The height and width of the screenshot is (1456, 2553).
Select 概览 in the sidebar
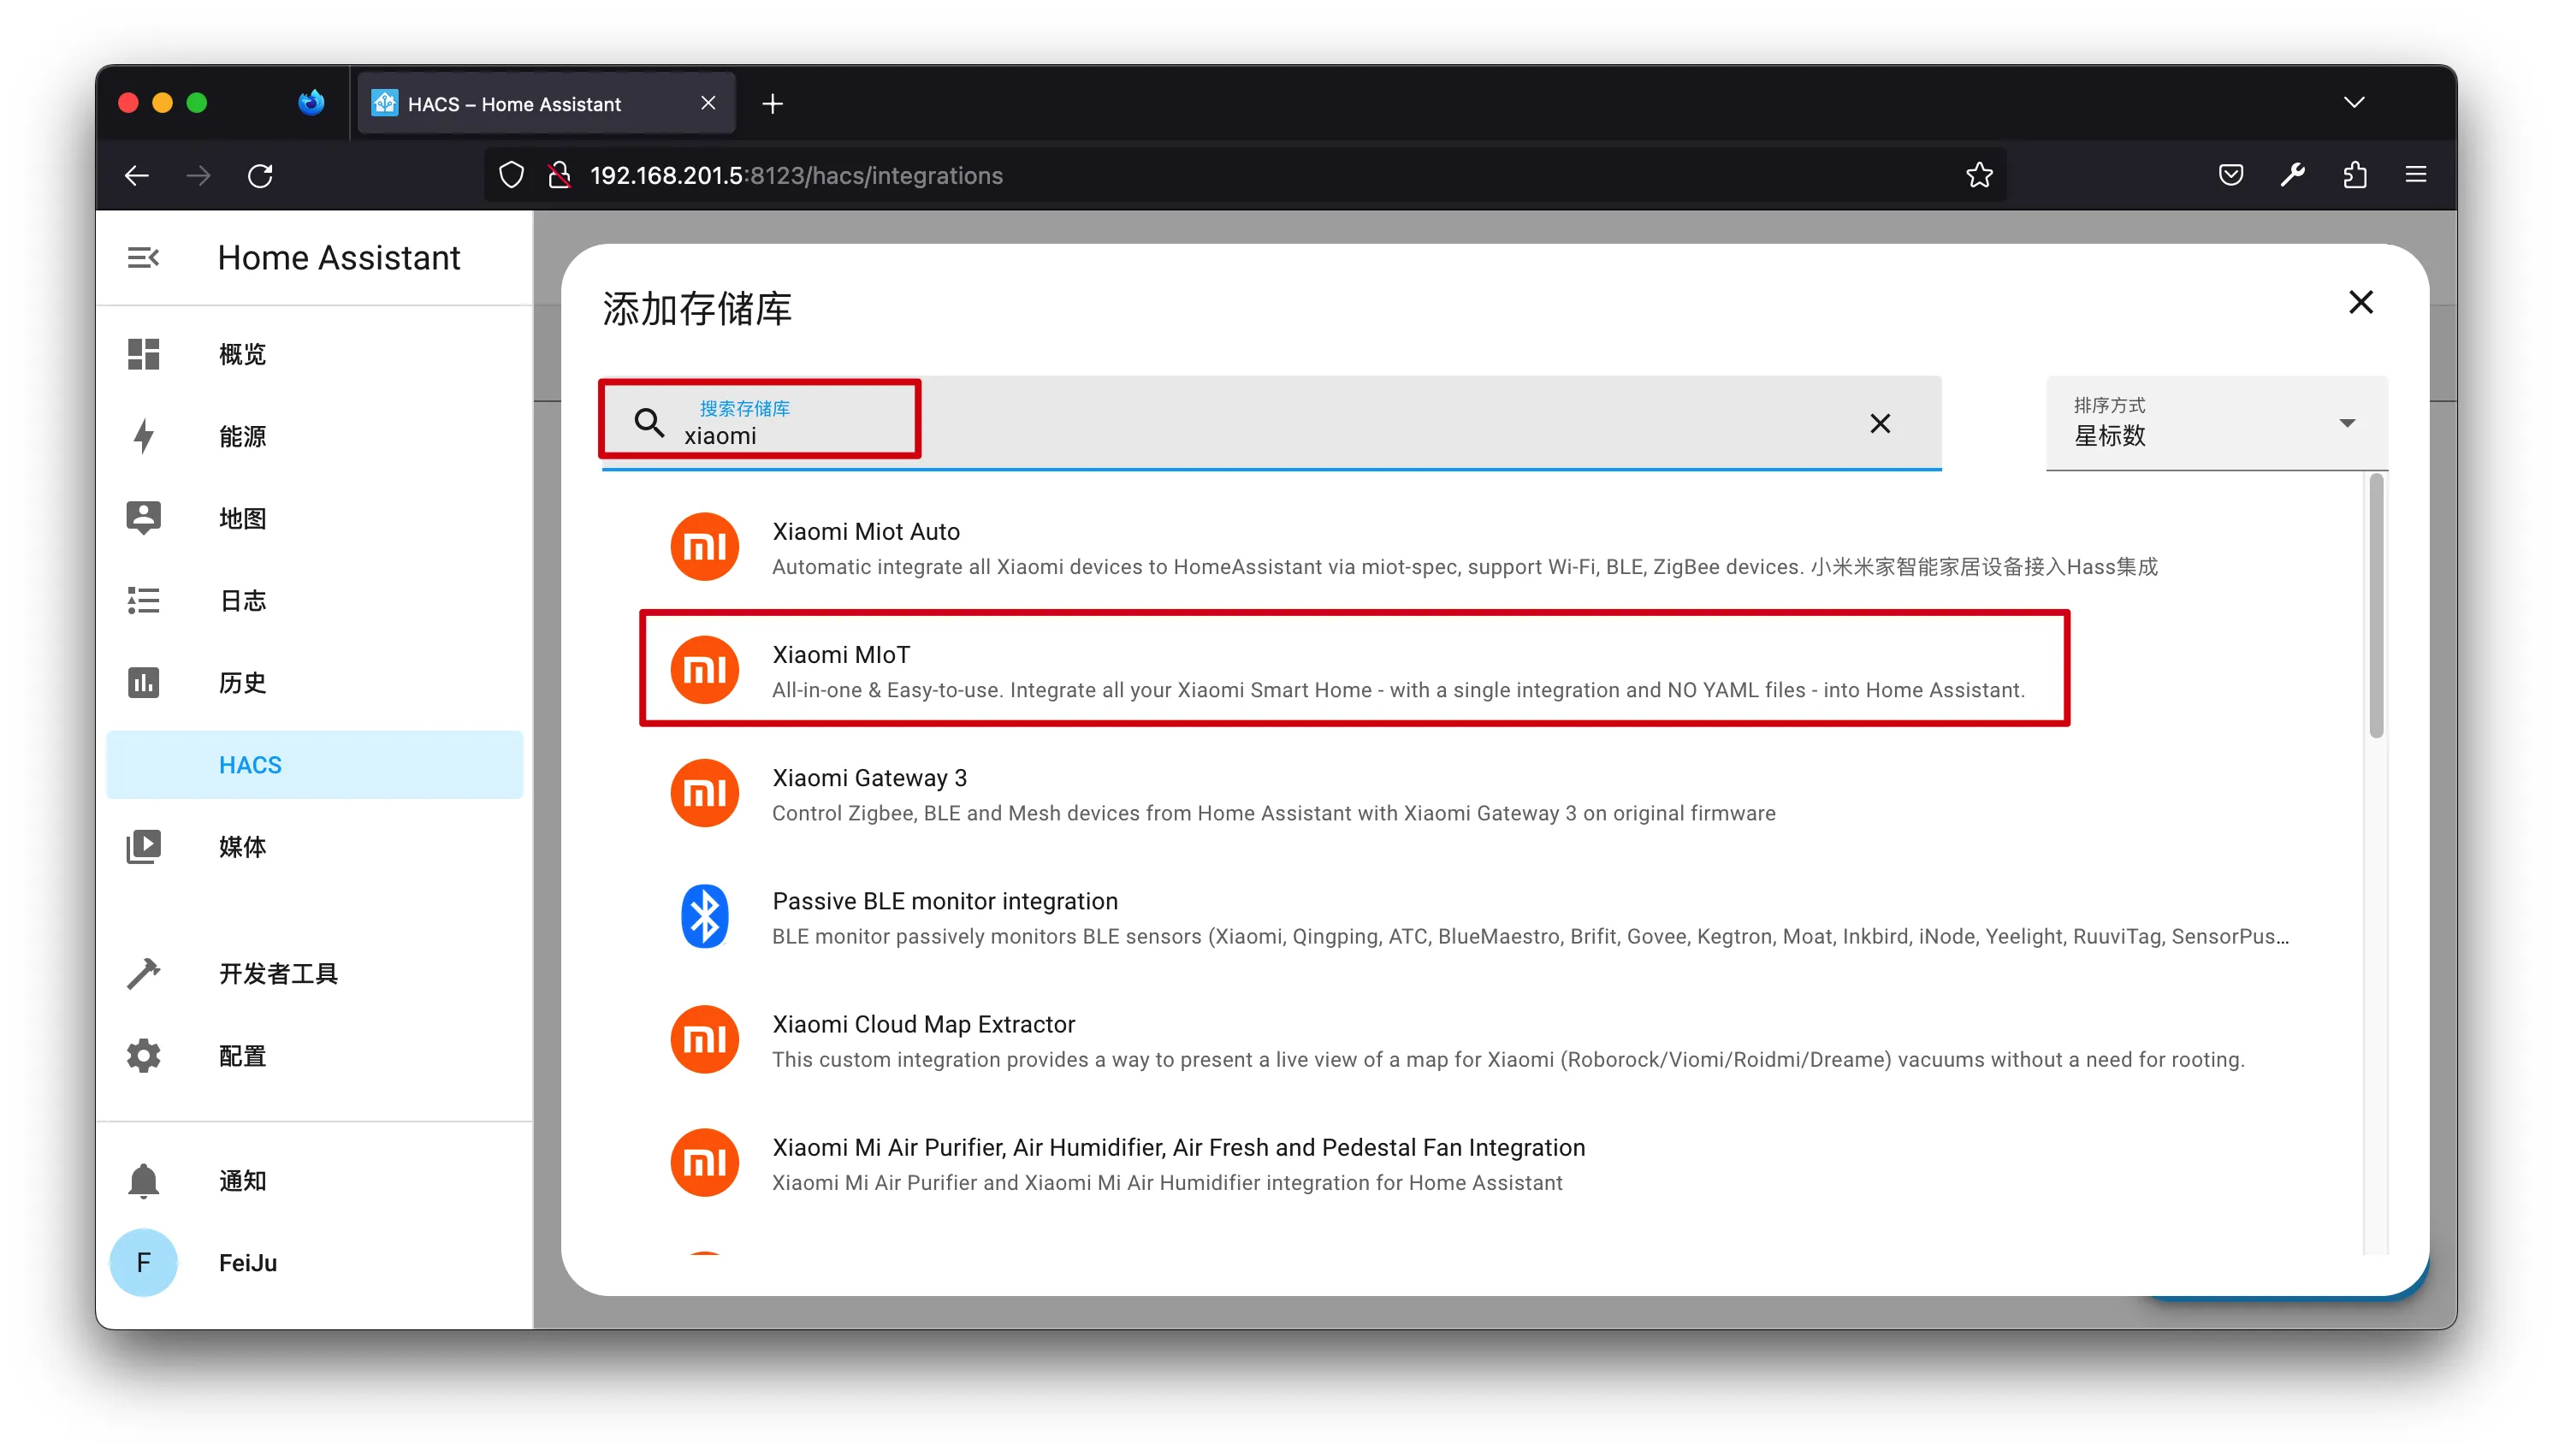click(314, 354)
